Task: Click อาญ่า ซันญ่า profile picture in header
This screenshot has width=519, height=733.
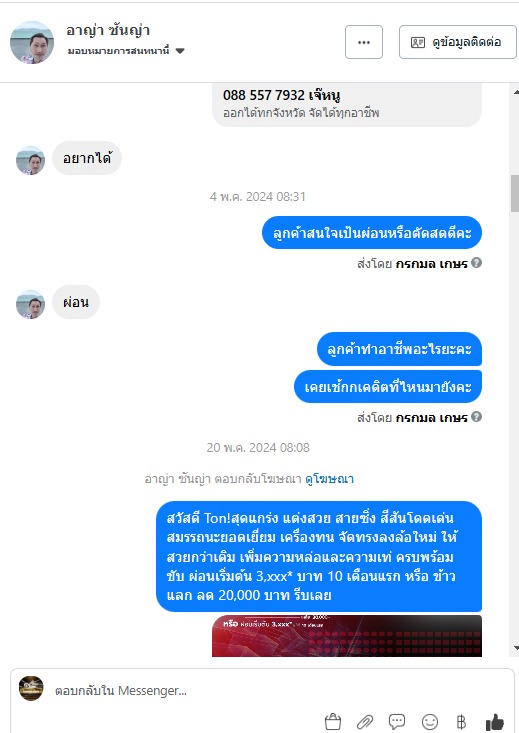Action: (x=32, y=42)
